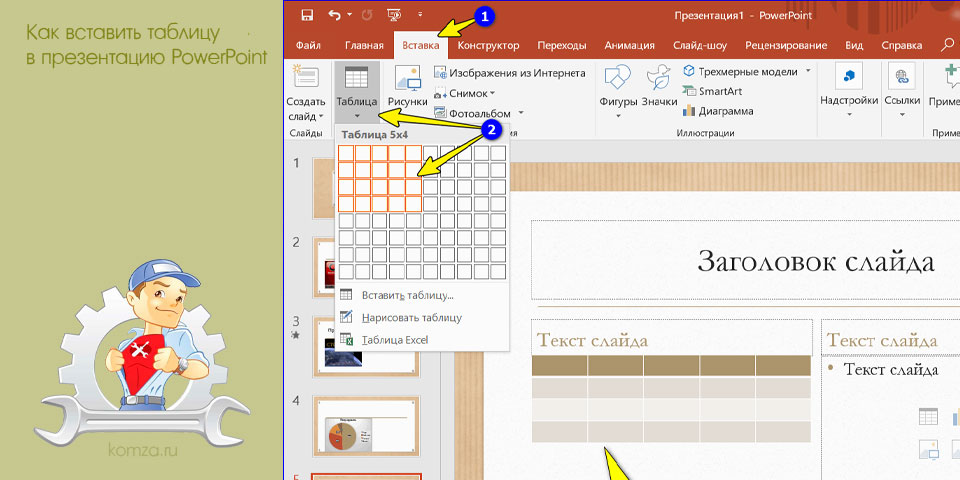This screenshot has width=960, height=480.
Task: Insert a Диаграмма chart
Action: (718, 111)
